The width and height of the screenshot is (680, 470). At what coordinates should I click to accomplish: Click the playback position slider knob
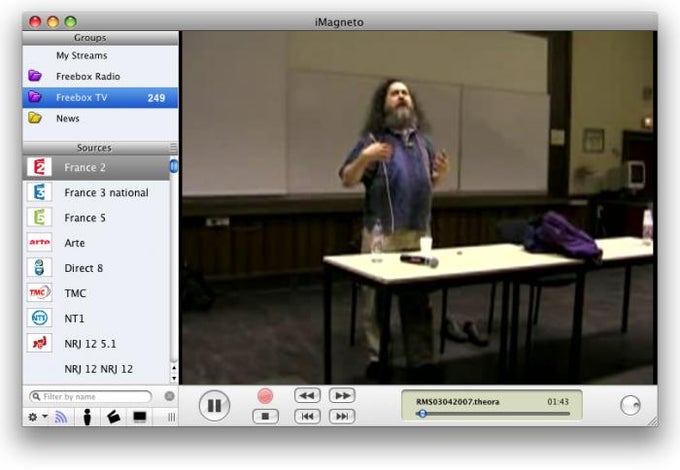[422, 414]
